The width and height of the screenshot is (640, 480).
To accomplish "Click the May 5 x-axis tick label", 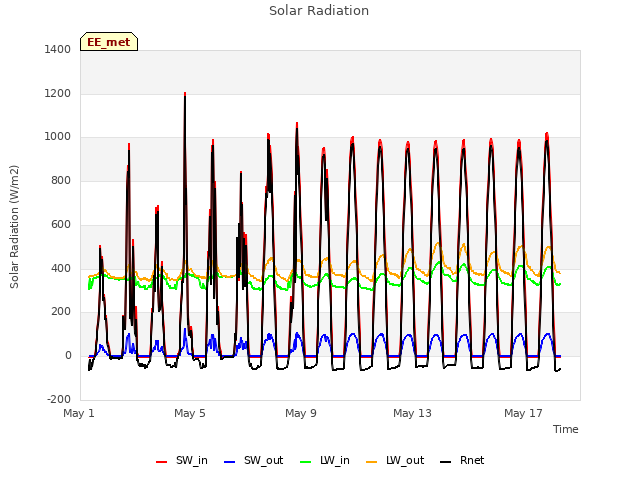I will tap(190, 413).
